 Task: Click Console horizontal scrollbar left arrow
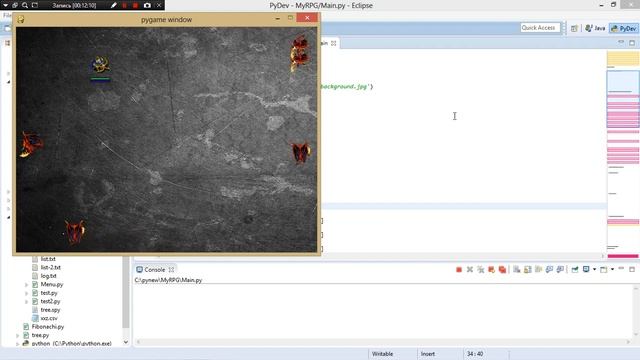coord(138,342)
